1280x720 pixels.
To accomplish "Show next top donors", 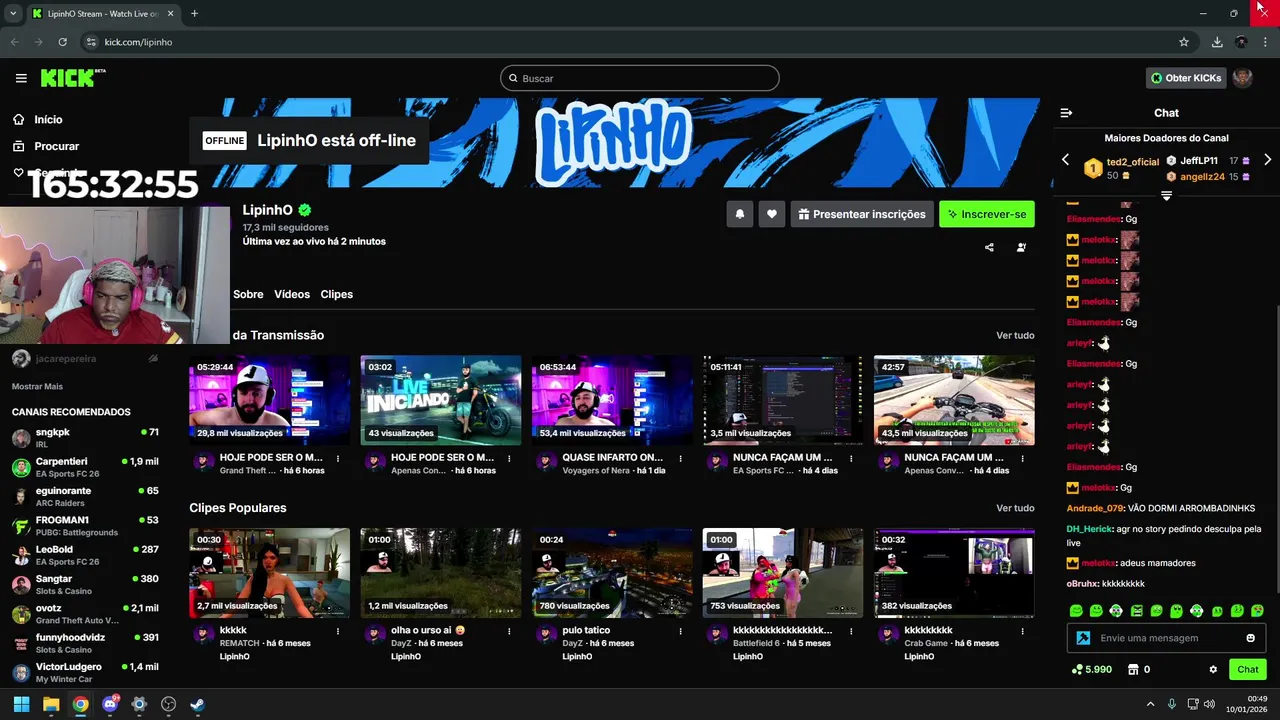I will pyautogui.click(x=1267, y=160).
